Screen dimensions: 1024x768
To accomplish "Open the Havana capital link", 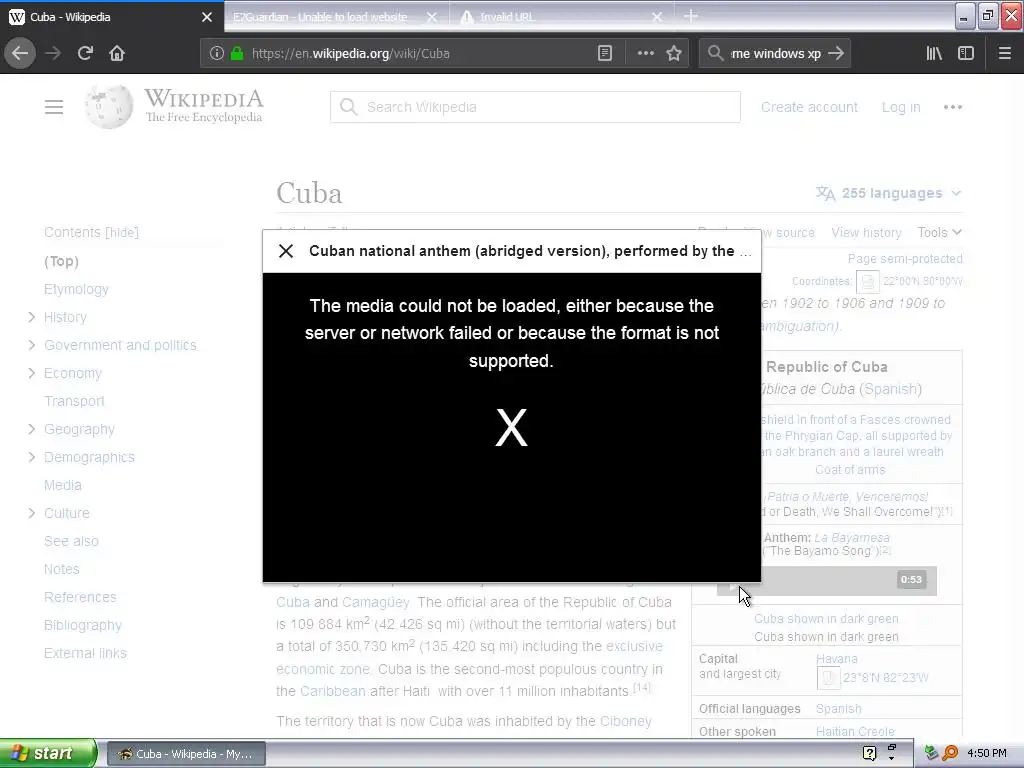I will click(x=837, y=659).
